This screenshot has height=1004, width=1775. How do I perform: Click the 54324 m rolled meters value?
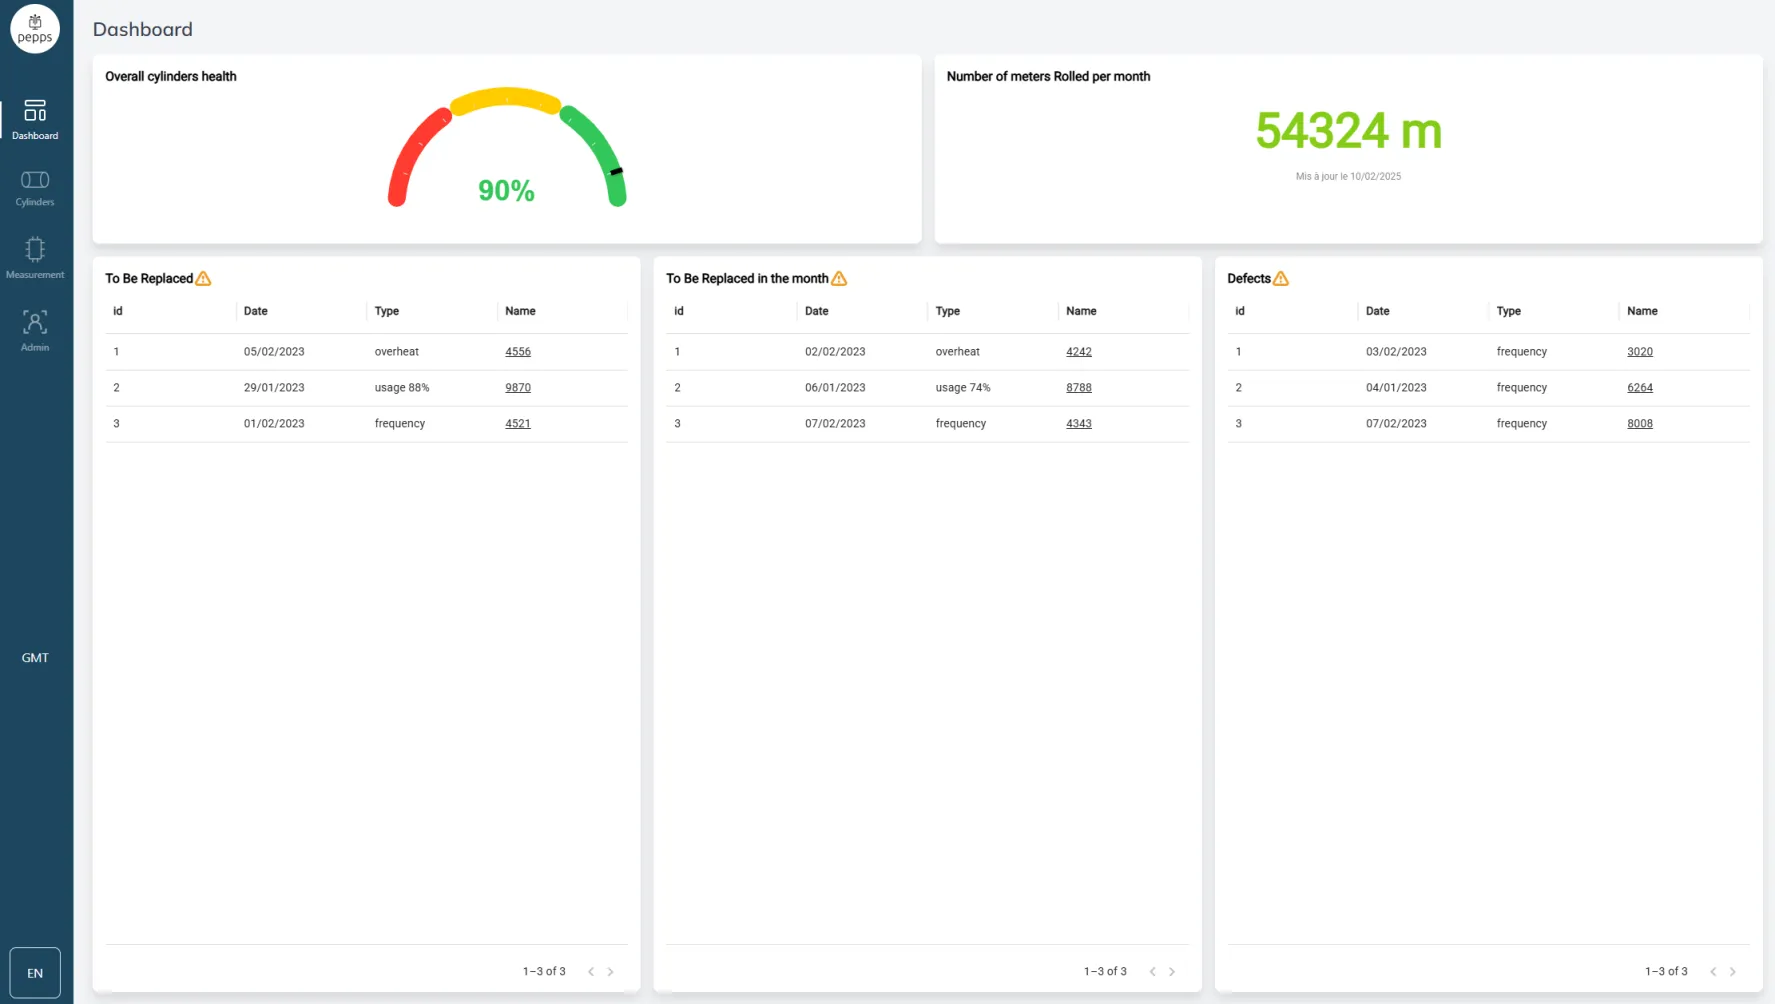pos(1348,131)
